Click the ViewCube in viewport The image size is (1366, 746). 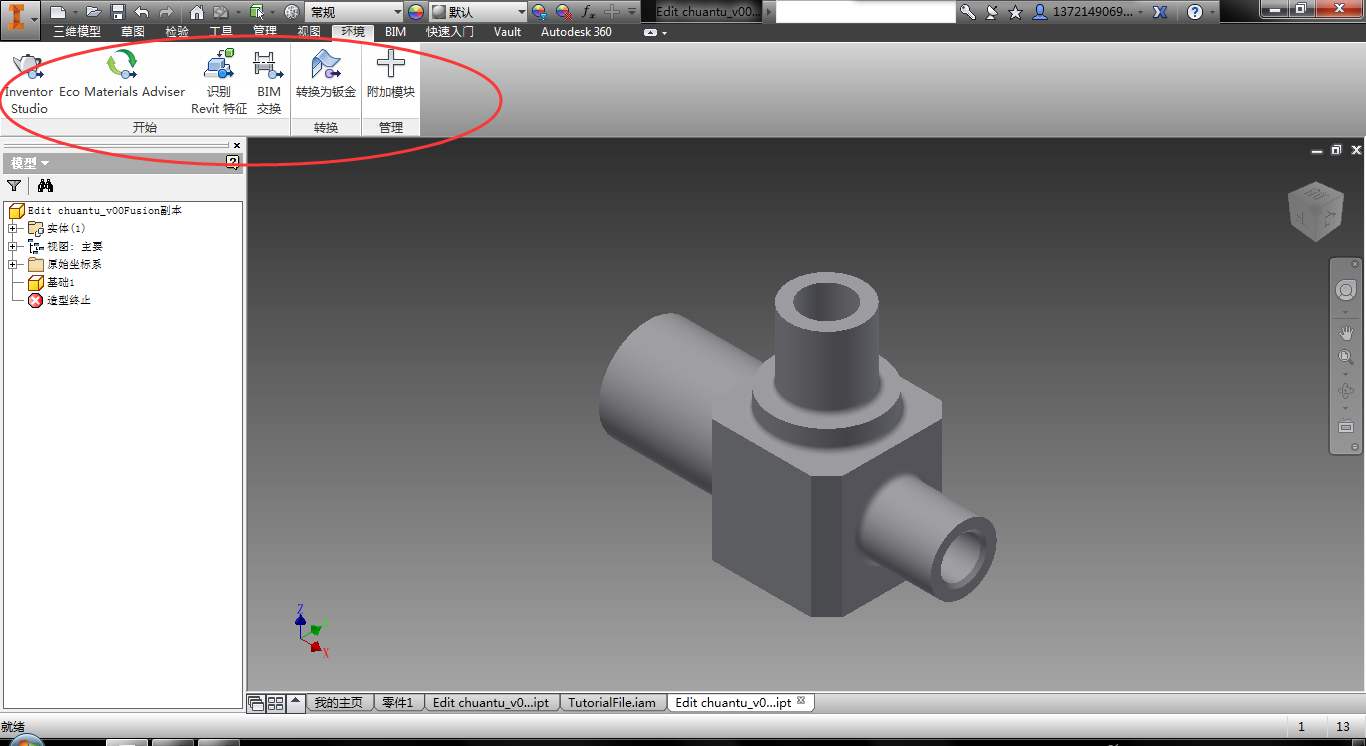[1315, 211]
